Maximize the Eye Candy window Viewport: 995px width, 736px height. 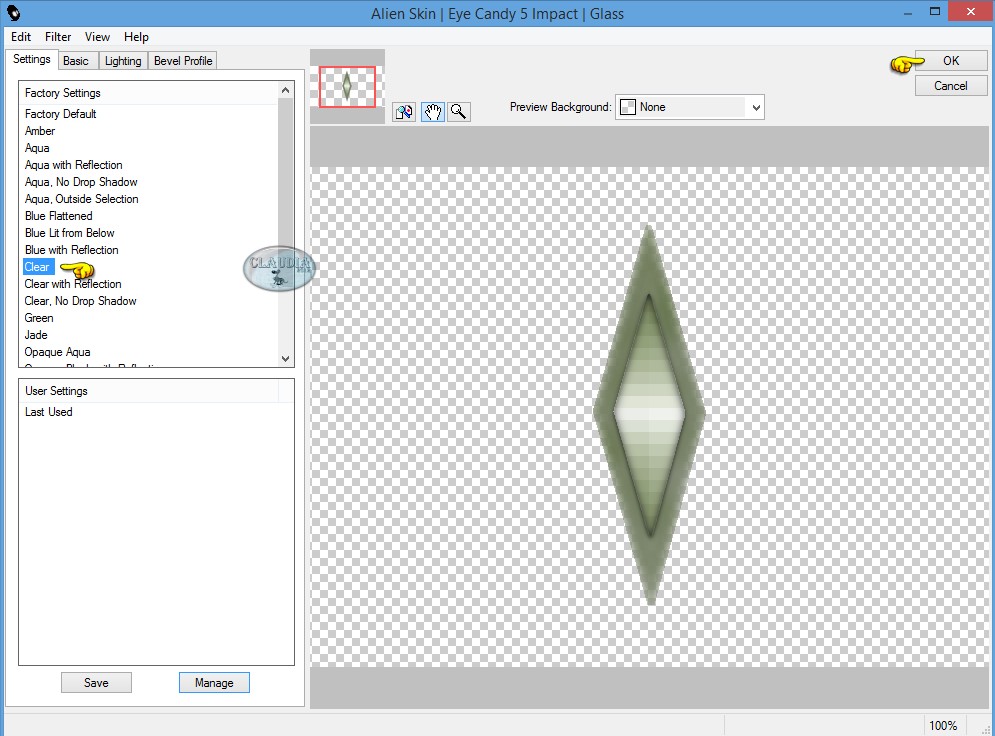[935, 11]
